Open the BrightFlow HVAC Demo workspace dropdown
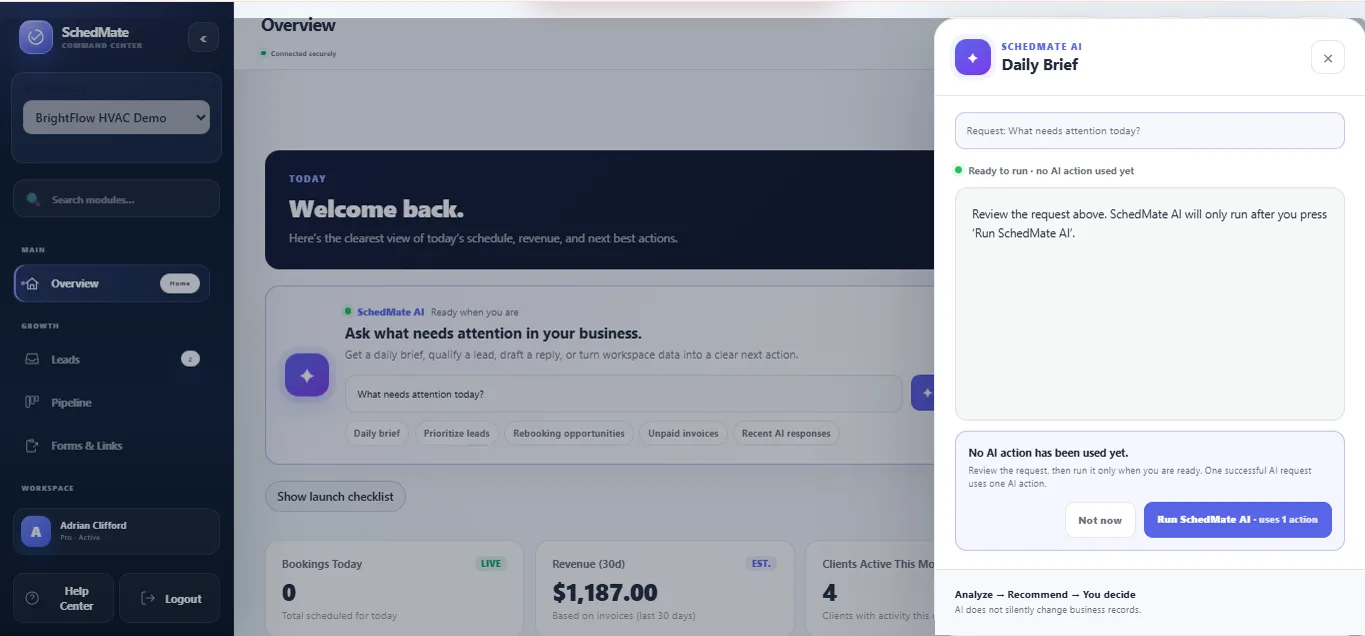Screen dimensions: 1365x636 (116, 117)
